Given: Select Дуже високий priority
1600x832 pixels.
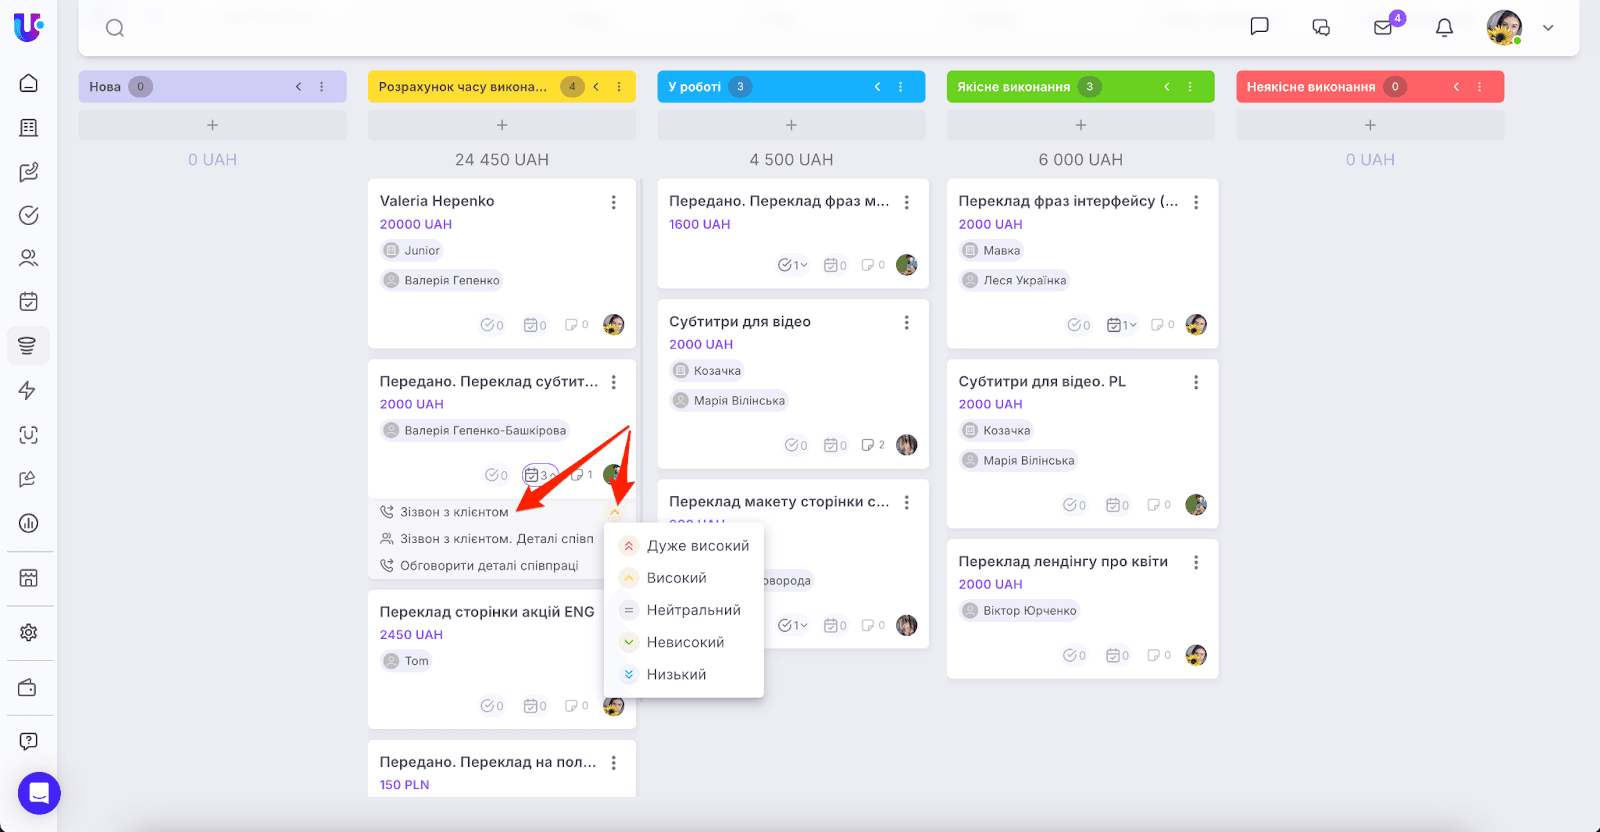Looking at the screenshot, I should pyautogui.click(x=684, y=546).
